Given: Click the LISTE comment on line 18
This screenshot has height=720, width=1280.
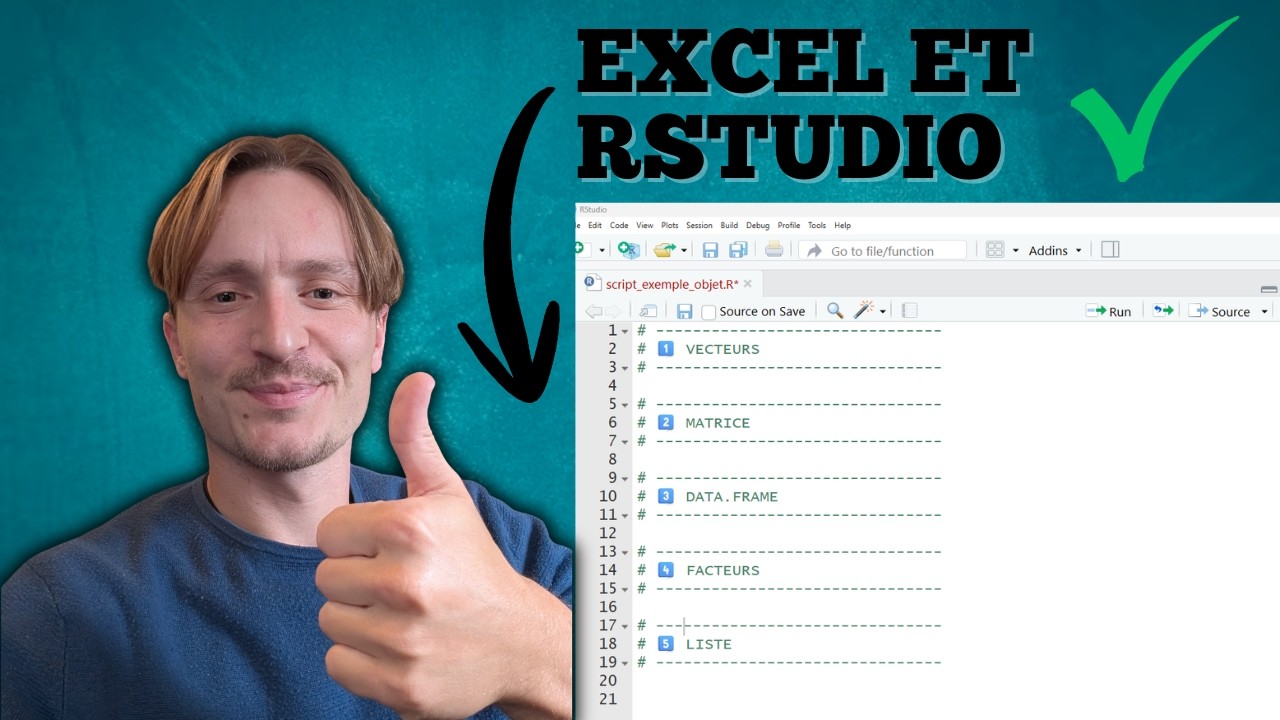Looking at the screenshot, I should [x=708, y=645].
